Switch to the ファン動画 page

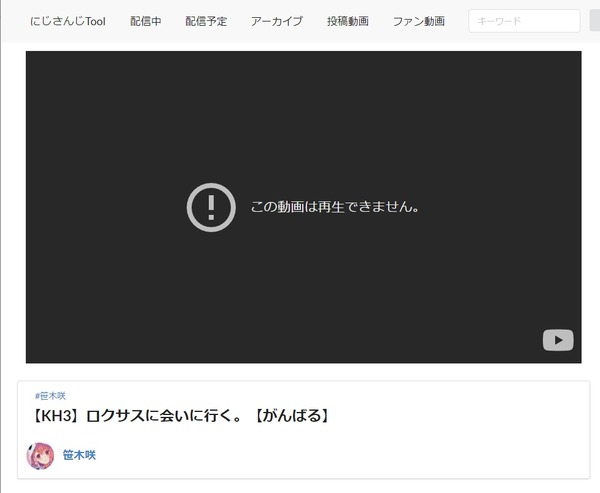click(419, 21)
